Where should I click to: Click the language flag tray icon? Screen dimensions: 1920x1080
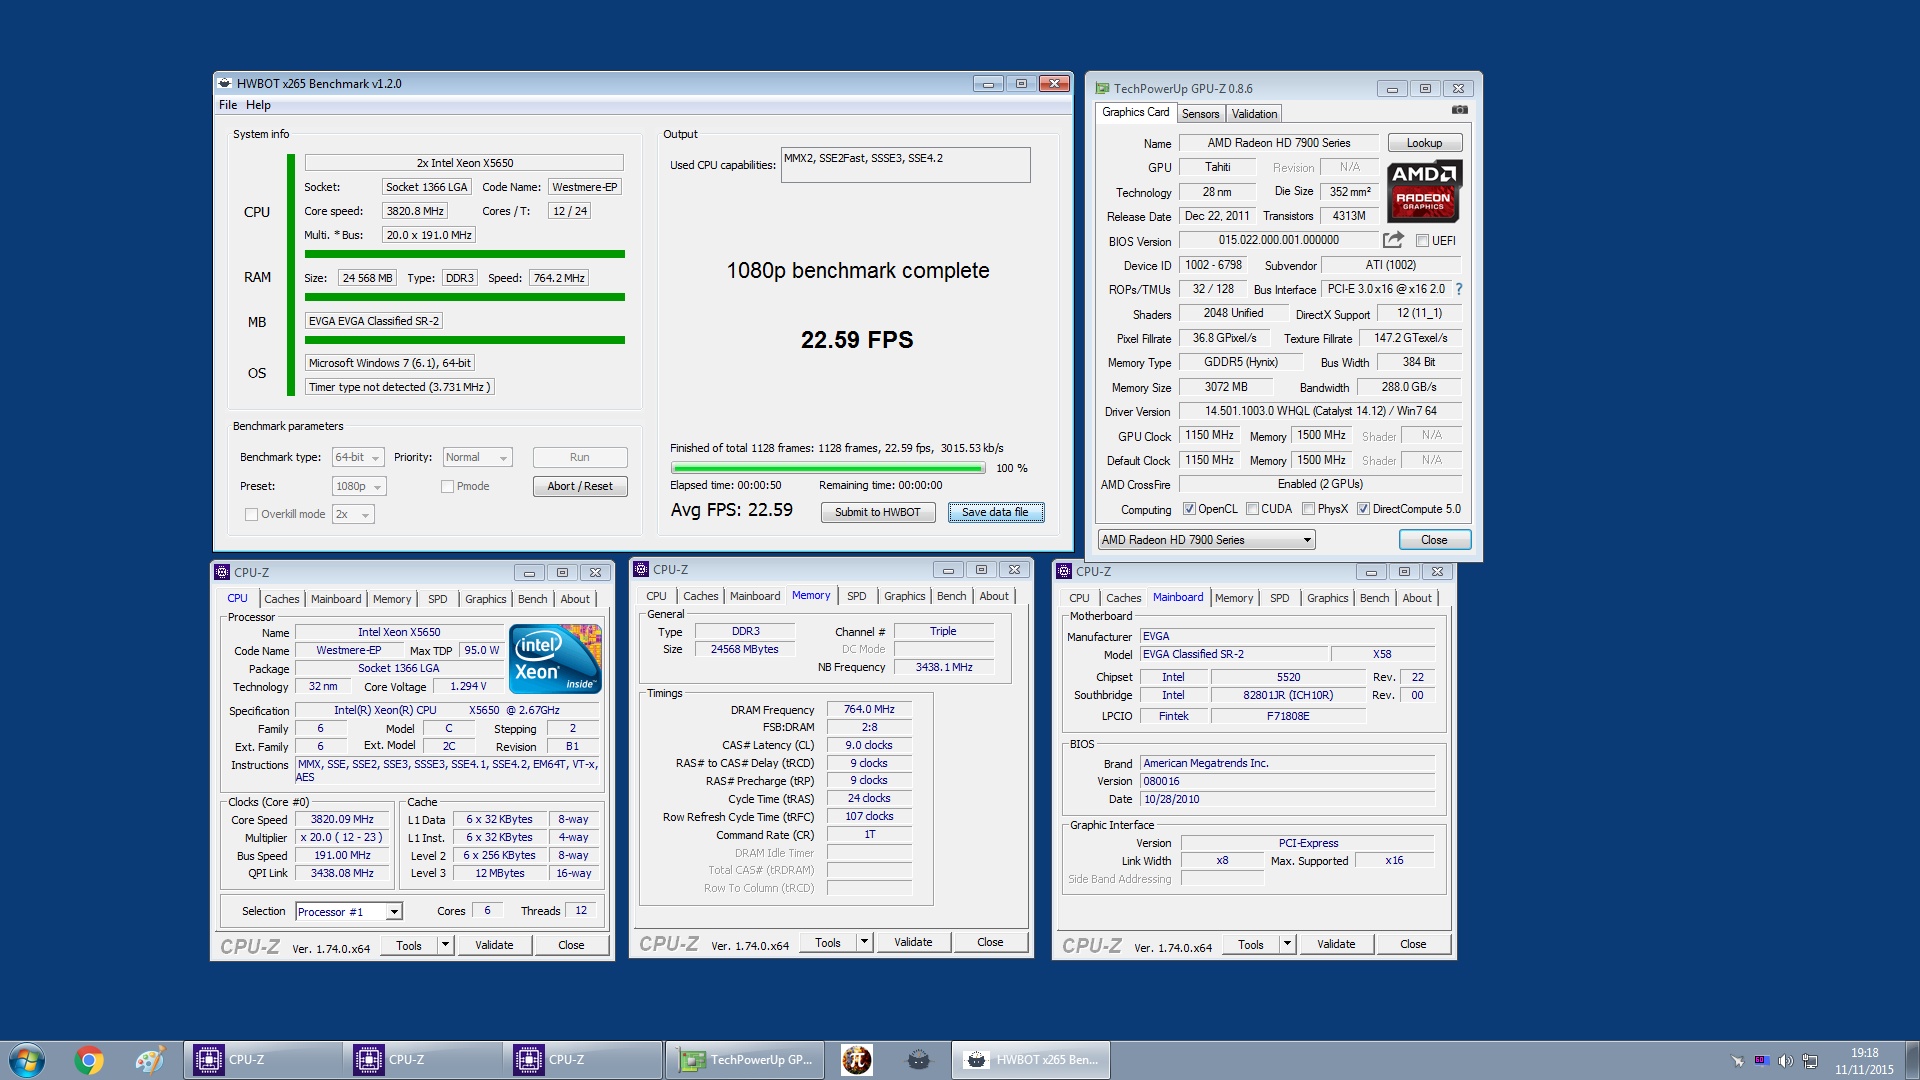[x=1761, y=1060]
